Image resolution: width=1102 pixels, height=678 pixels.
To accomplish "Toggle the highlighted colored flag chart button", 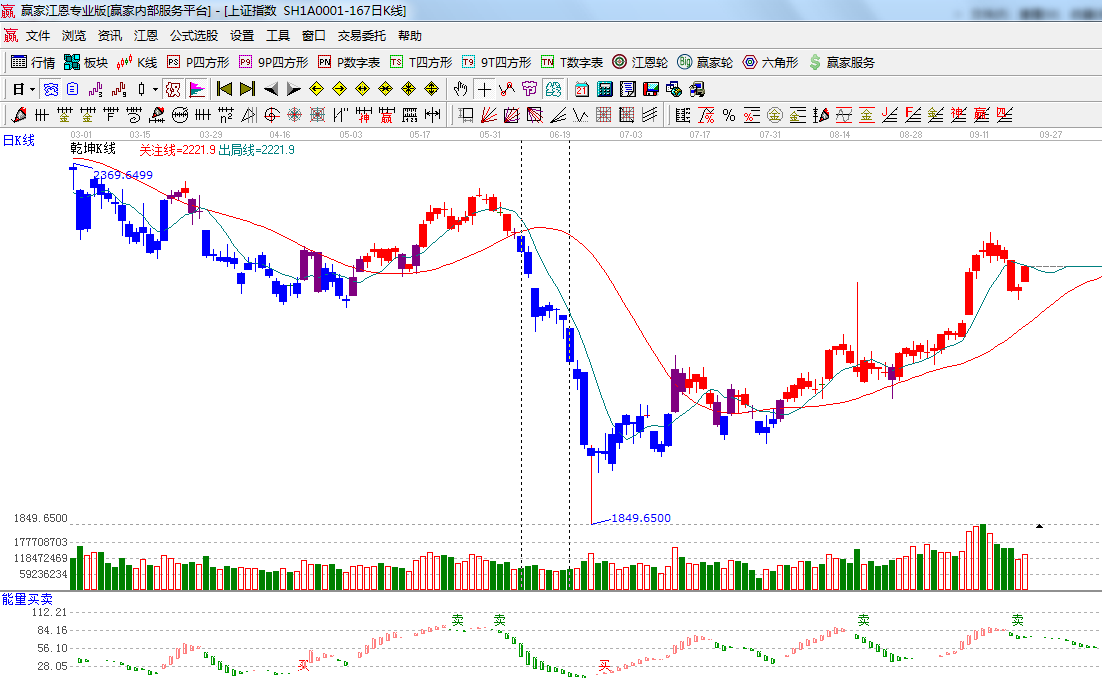I will (x=197, y=89).
